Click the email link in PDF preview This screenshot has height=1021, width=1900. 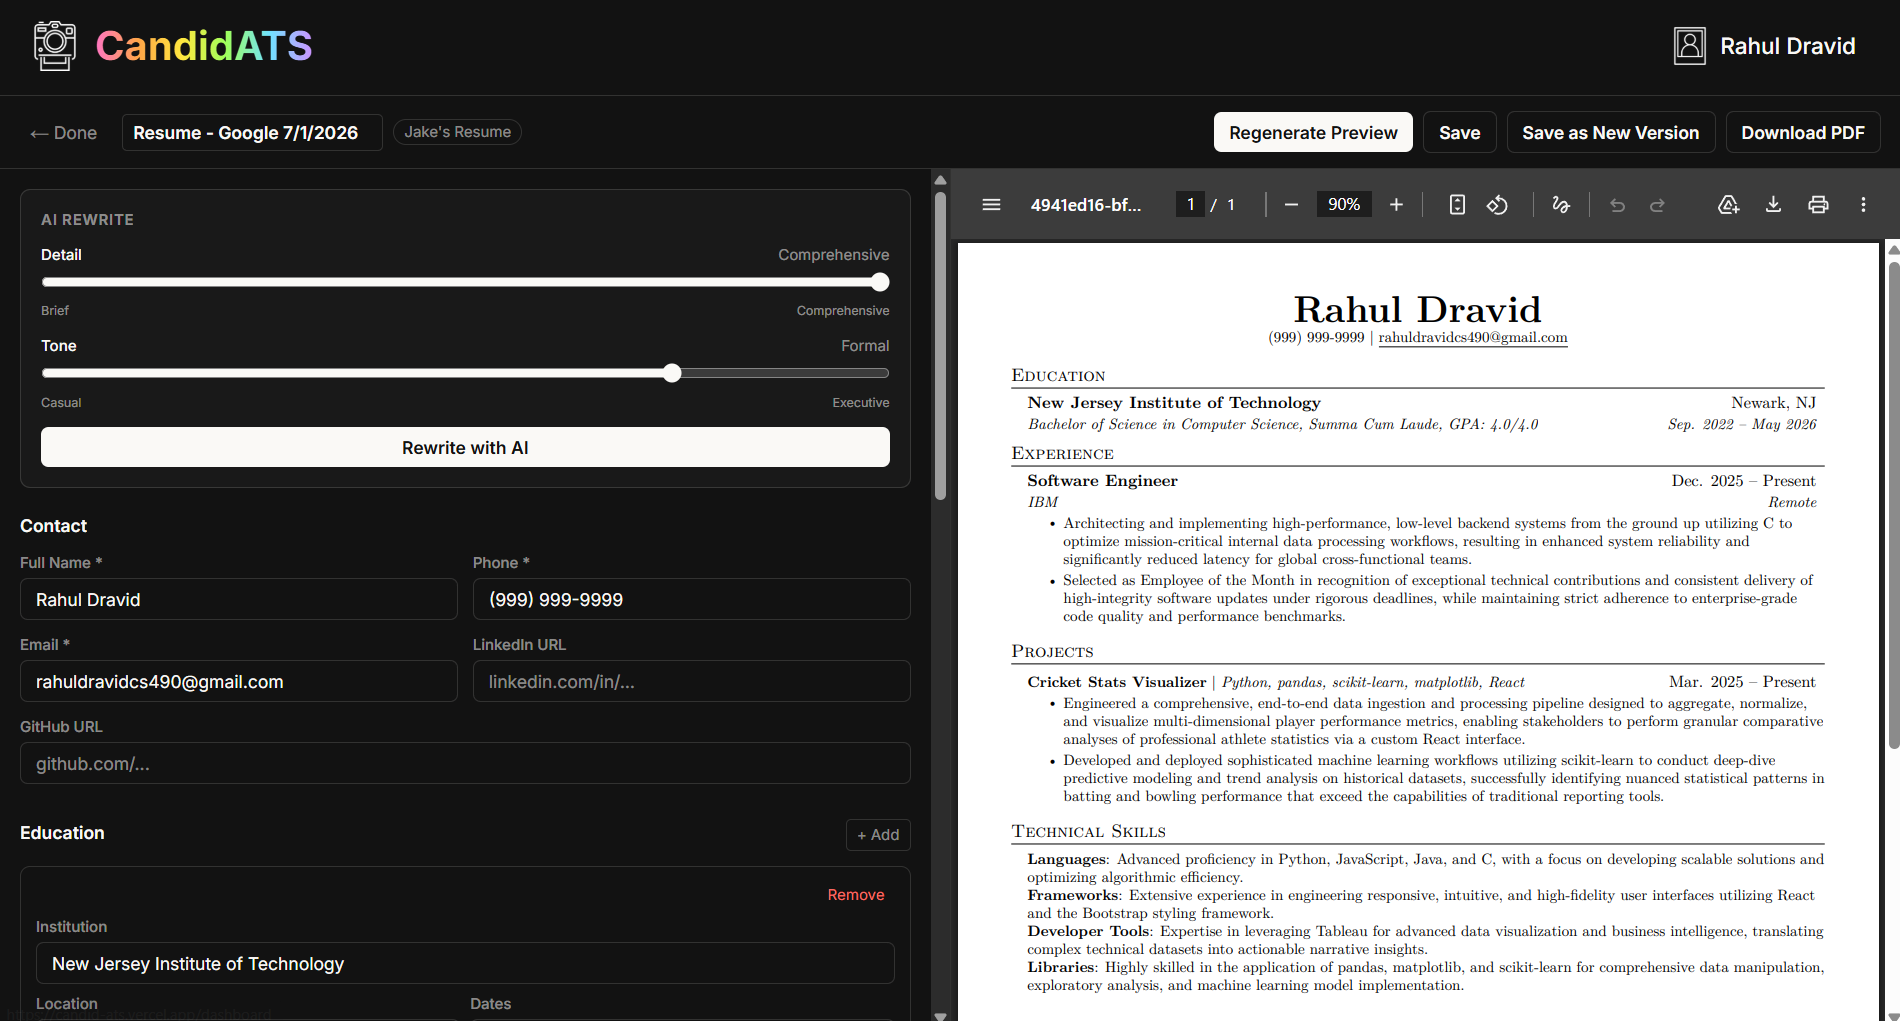(1473, 338)
